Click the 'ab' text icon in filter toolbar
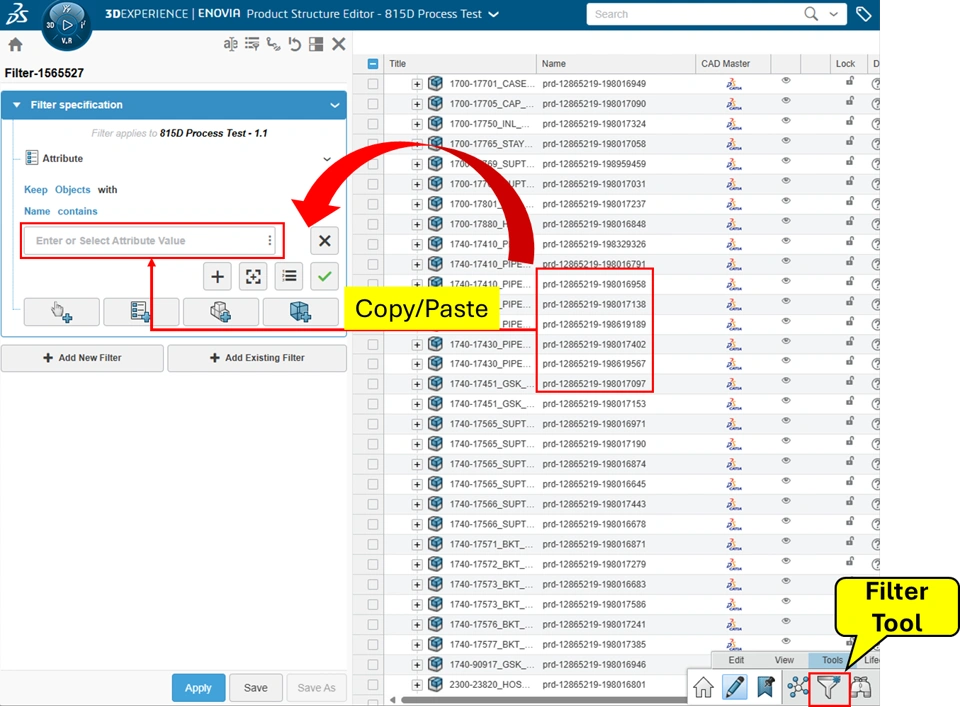960x707 pixels. 230,44
